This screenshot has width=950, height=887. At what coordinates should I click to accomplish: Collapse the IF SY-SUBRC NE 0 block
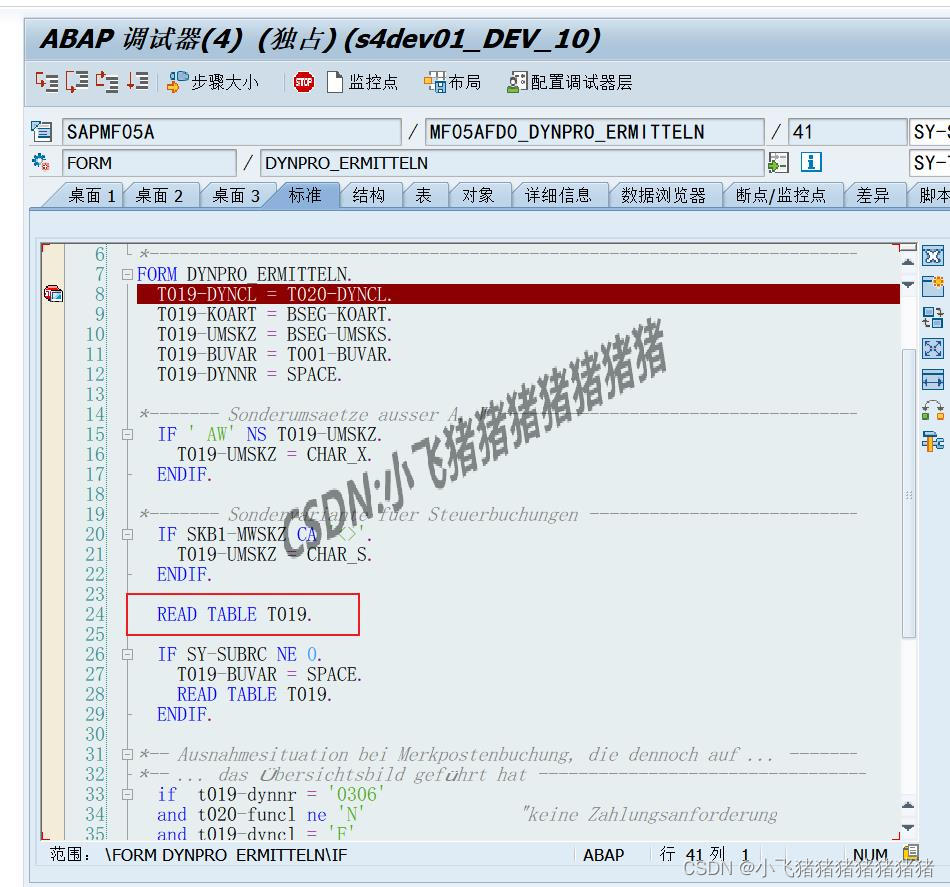tap(127, 654)
